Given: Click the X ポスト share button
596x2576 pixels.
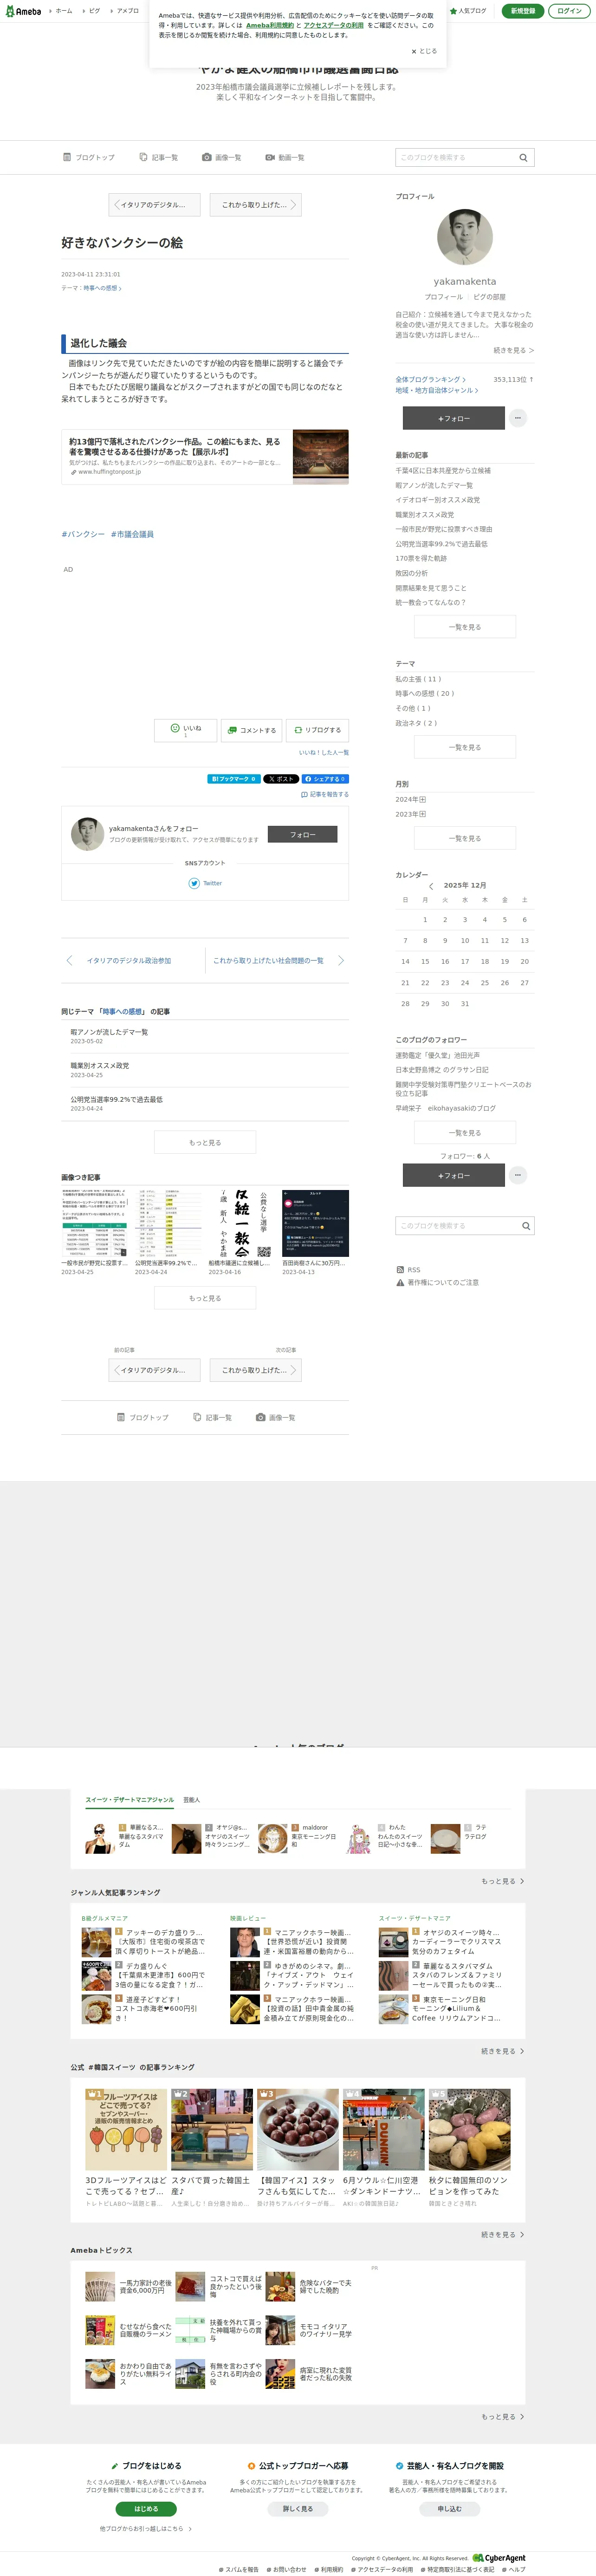Looking at the screenshot, I should (x=281, y=778).
